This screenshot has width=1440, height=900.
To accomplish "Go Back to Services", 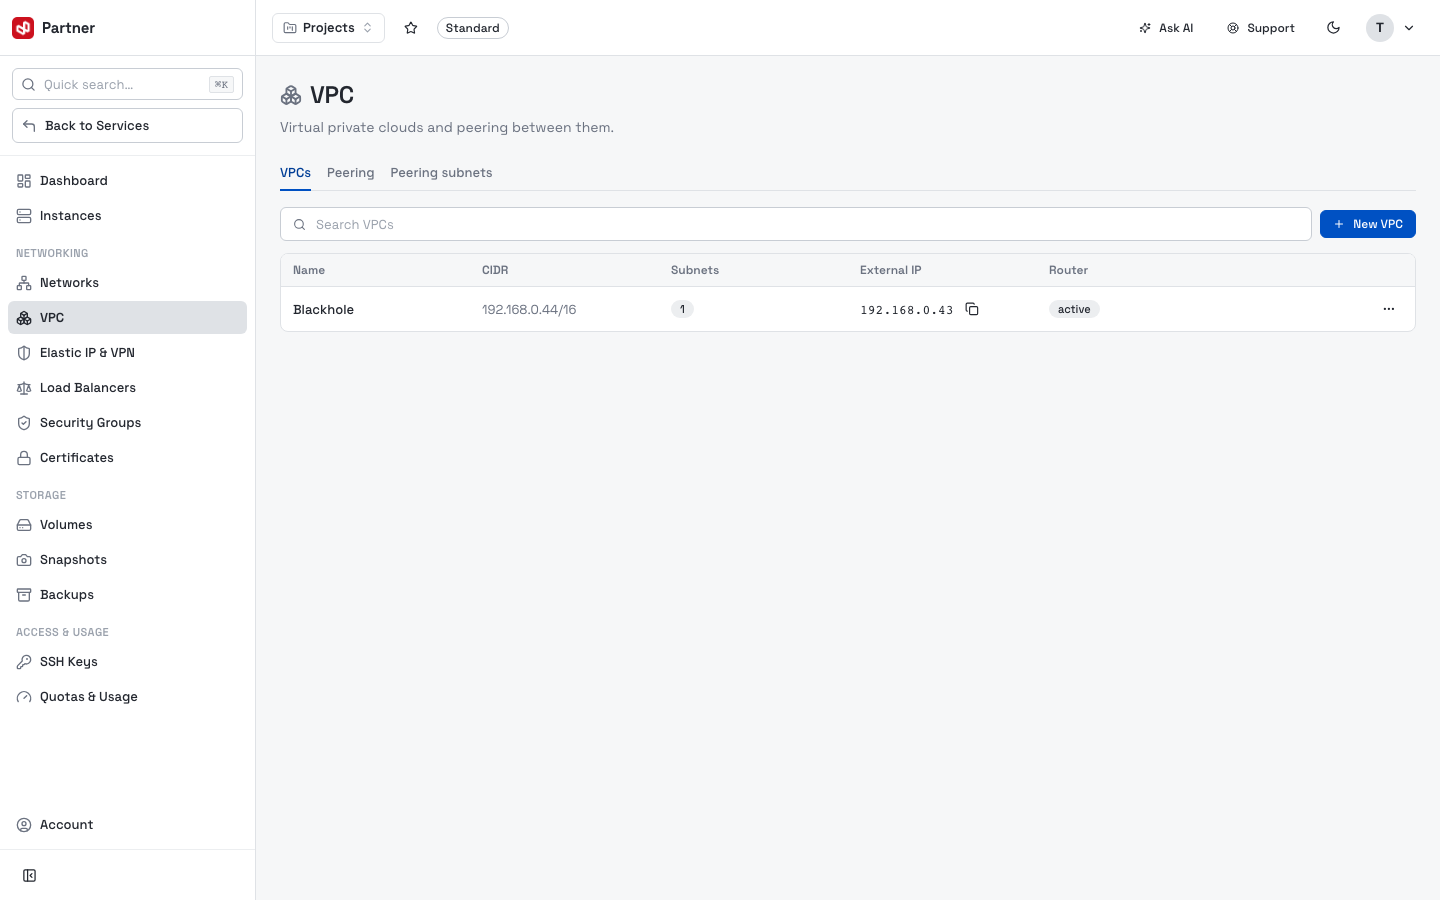I will pos(127,126).
